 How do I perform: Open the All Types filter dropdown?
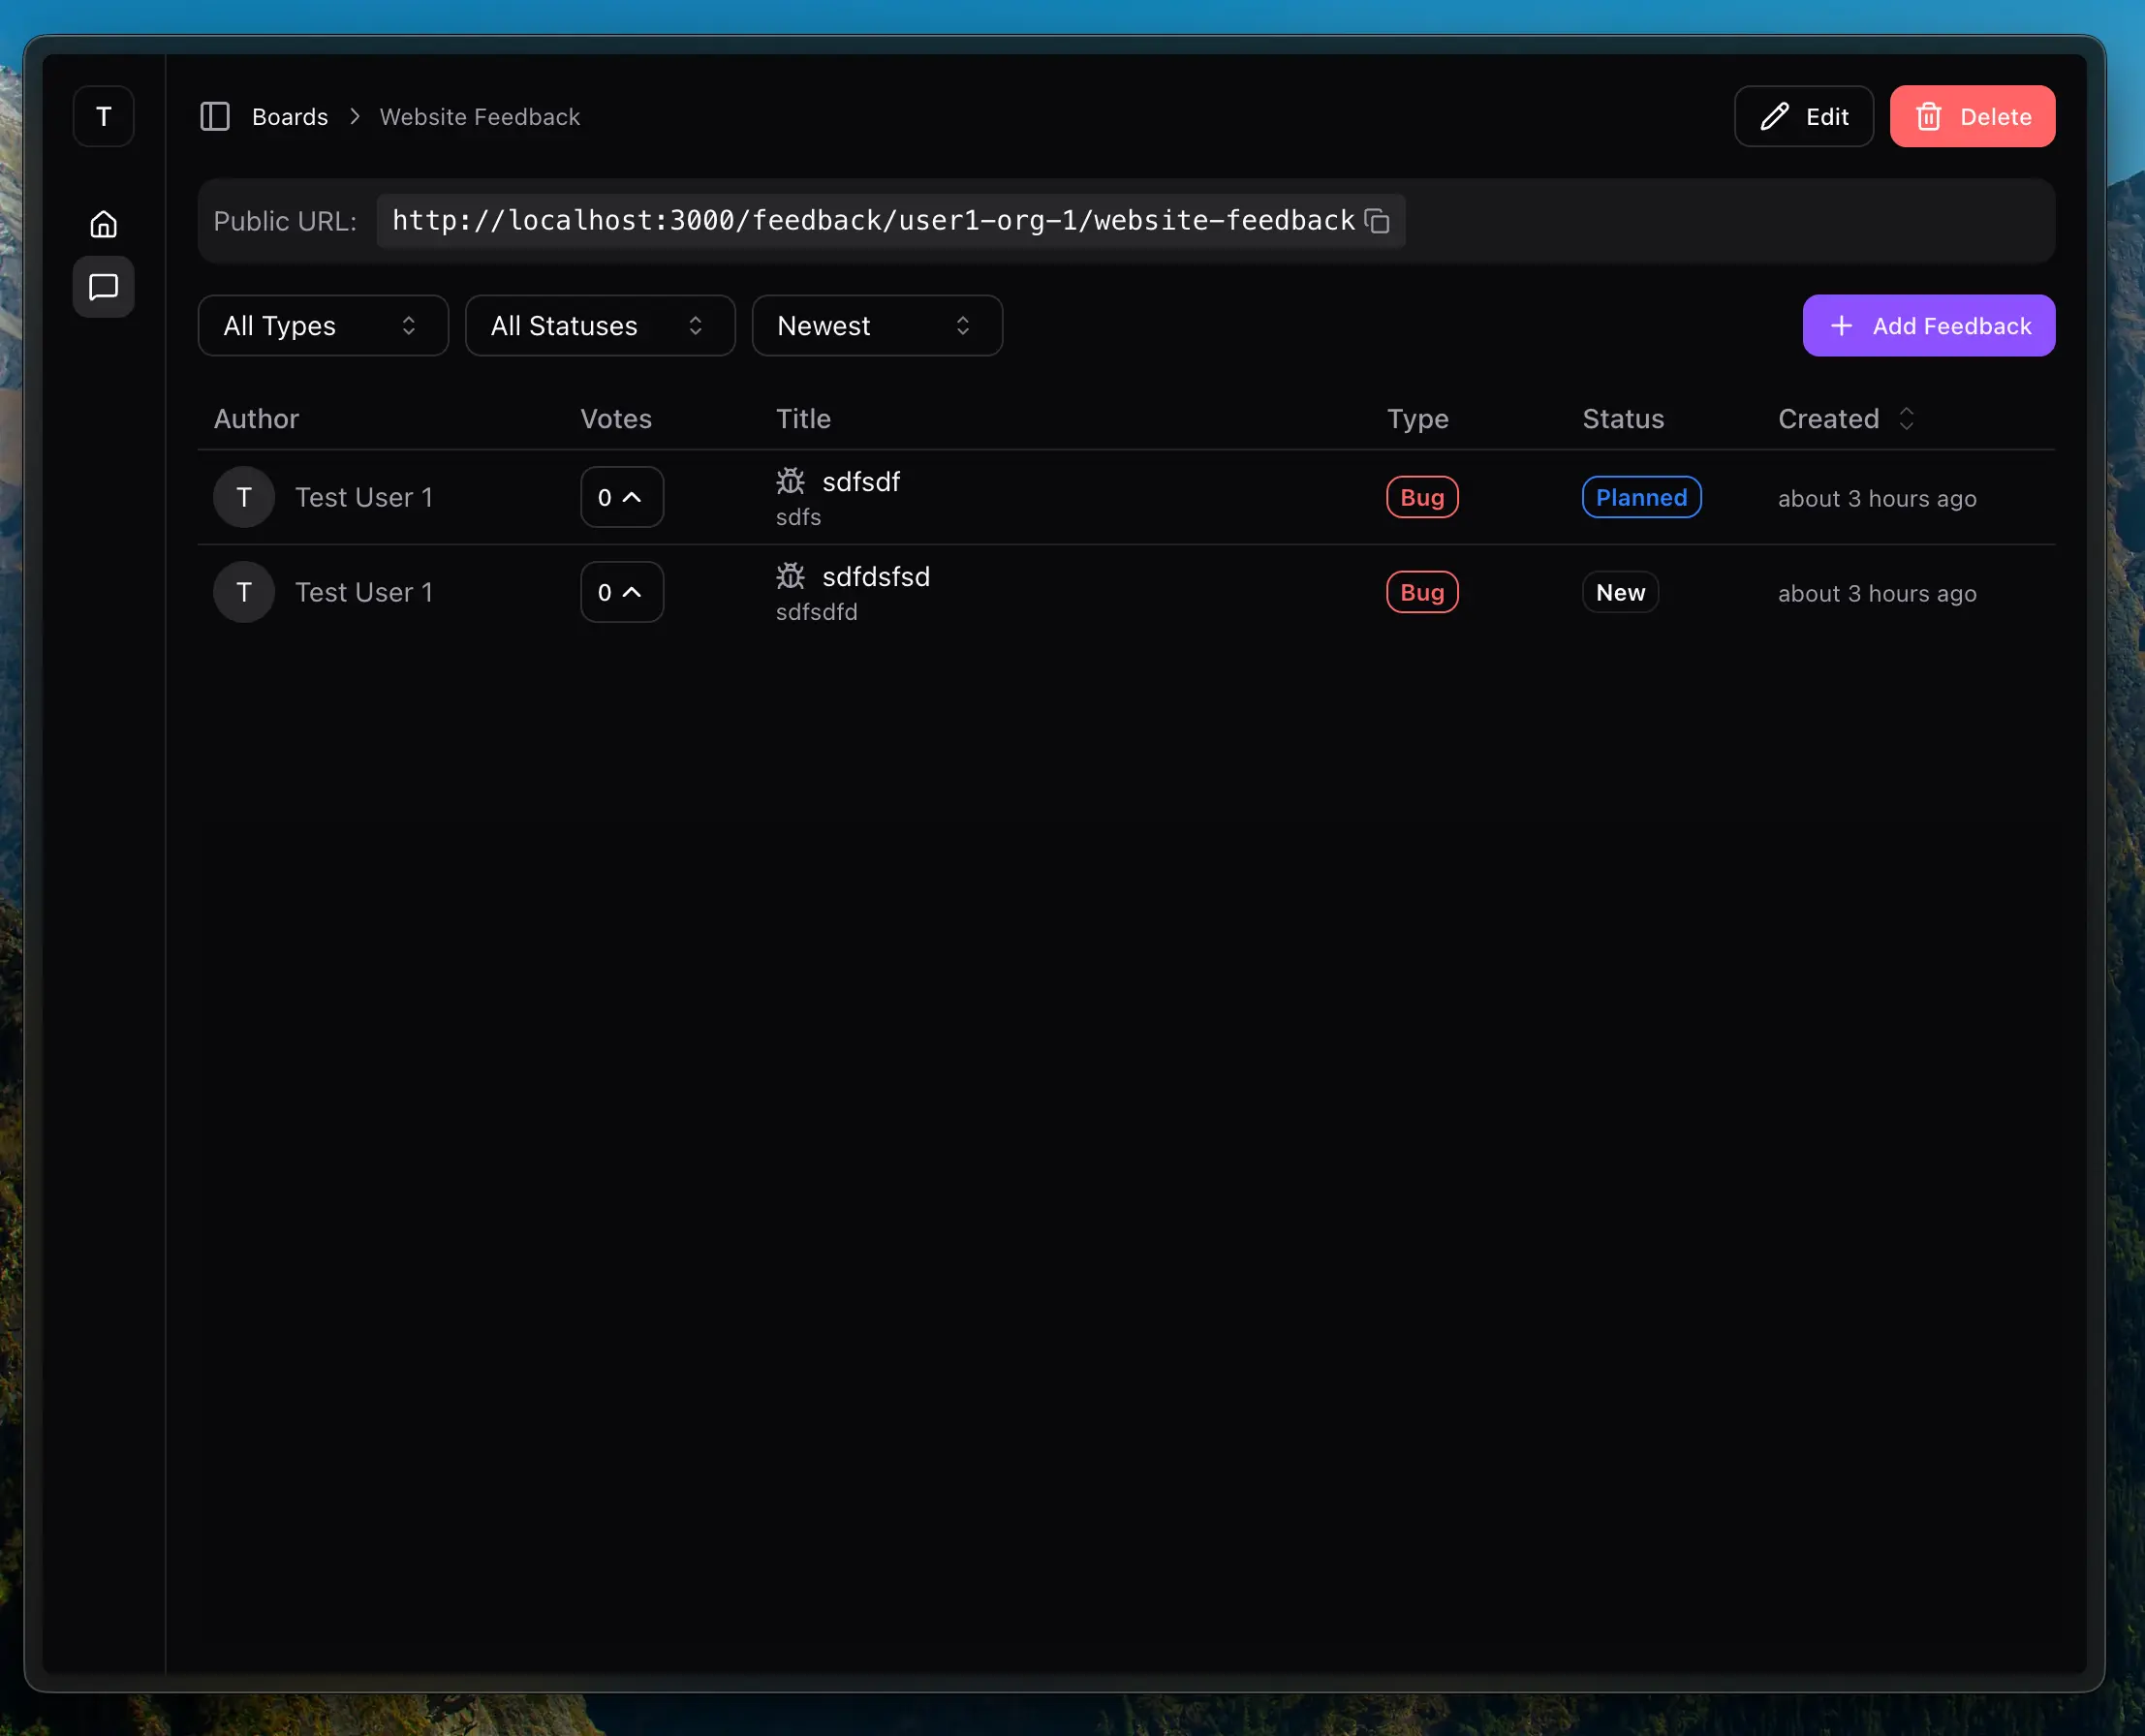tap(323, 326)
